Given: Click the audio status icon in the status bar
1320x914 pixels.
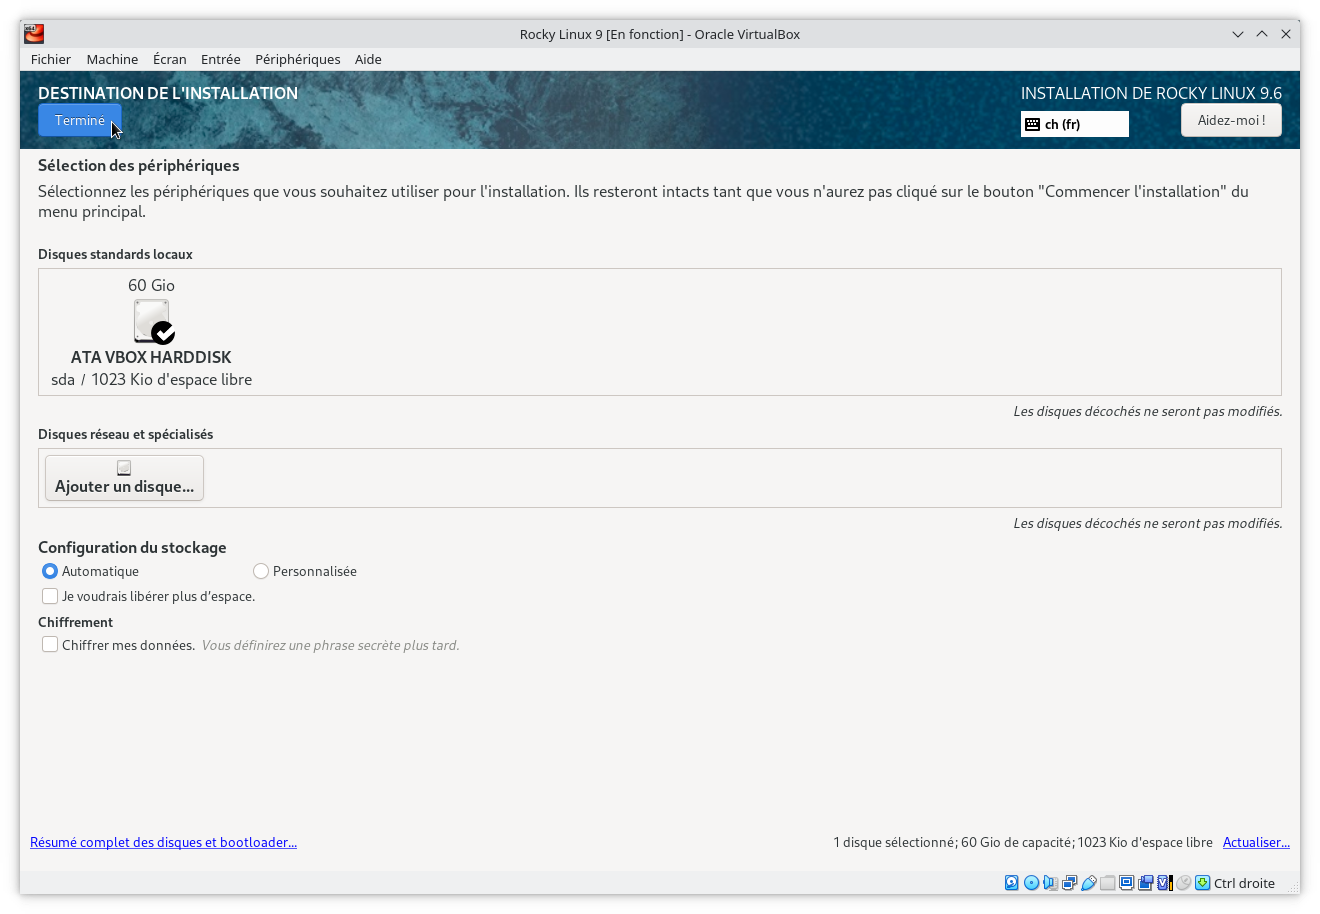Looking at the screenshot, I should click(x=1048, y=882).
